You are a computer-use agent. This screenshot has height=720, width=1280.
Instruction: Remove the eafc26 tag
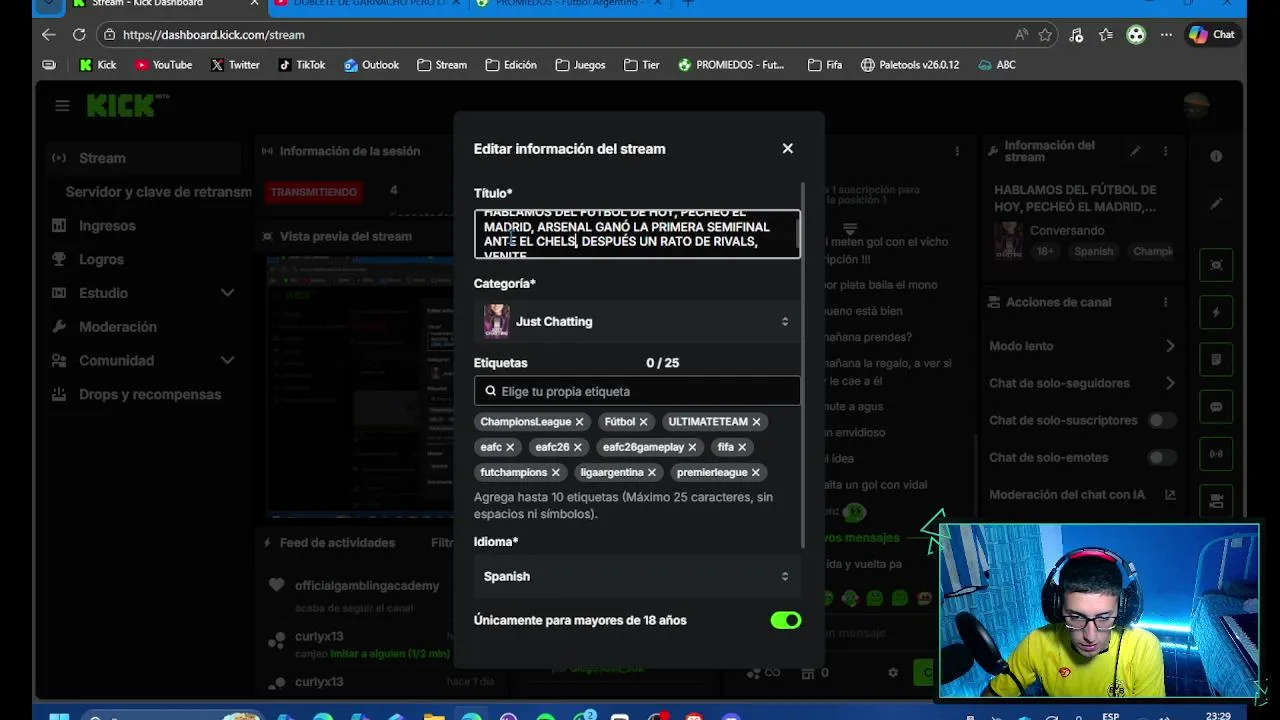coord(577,447)
